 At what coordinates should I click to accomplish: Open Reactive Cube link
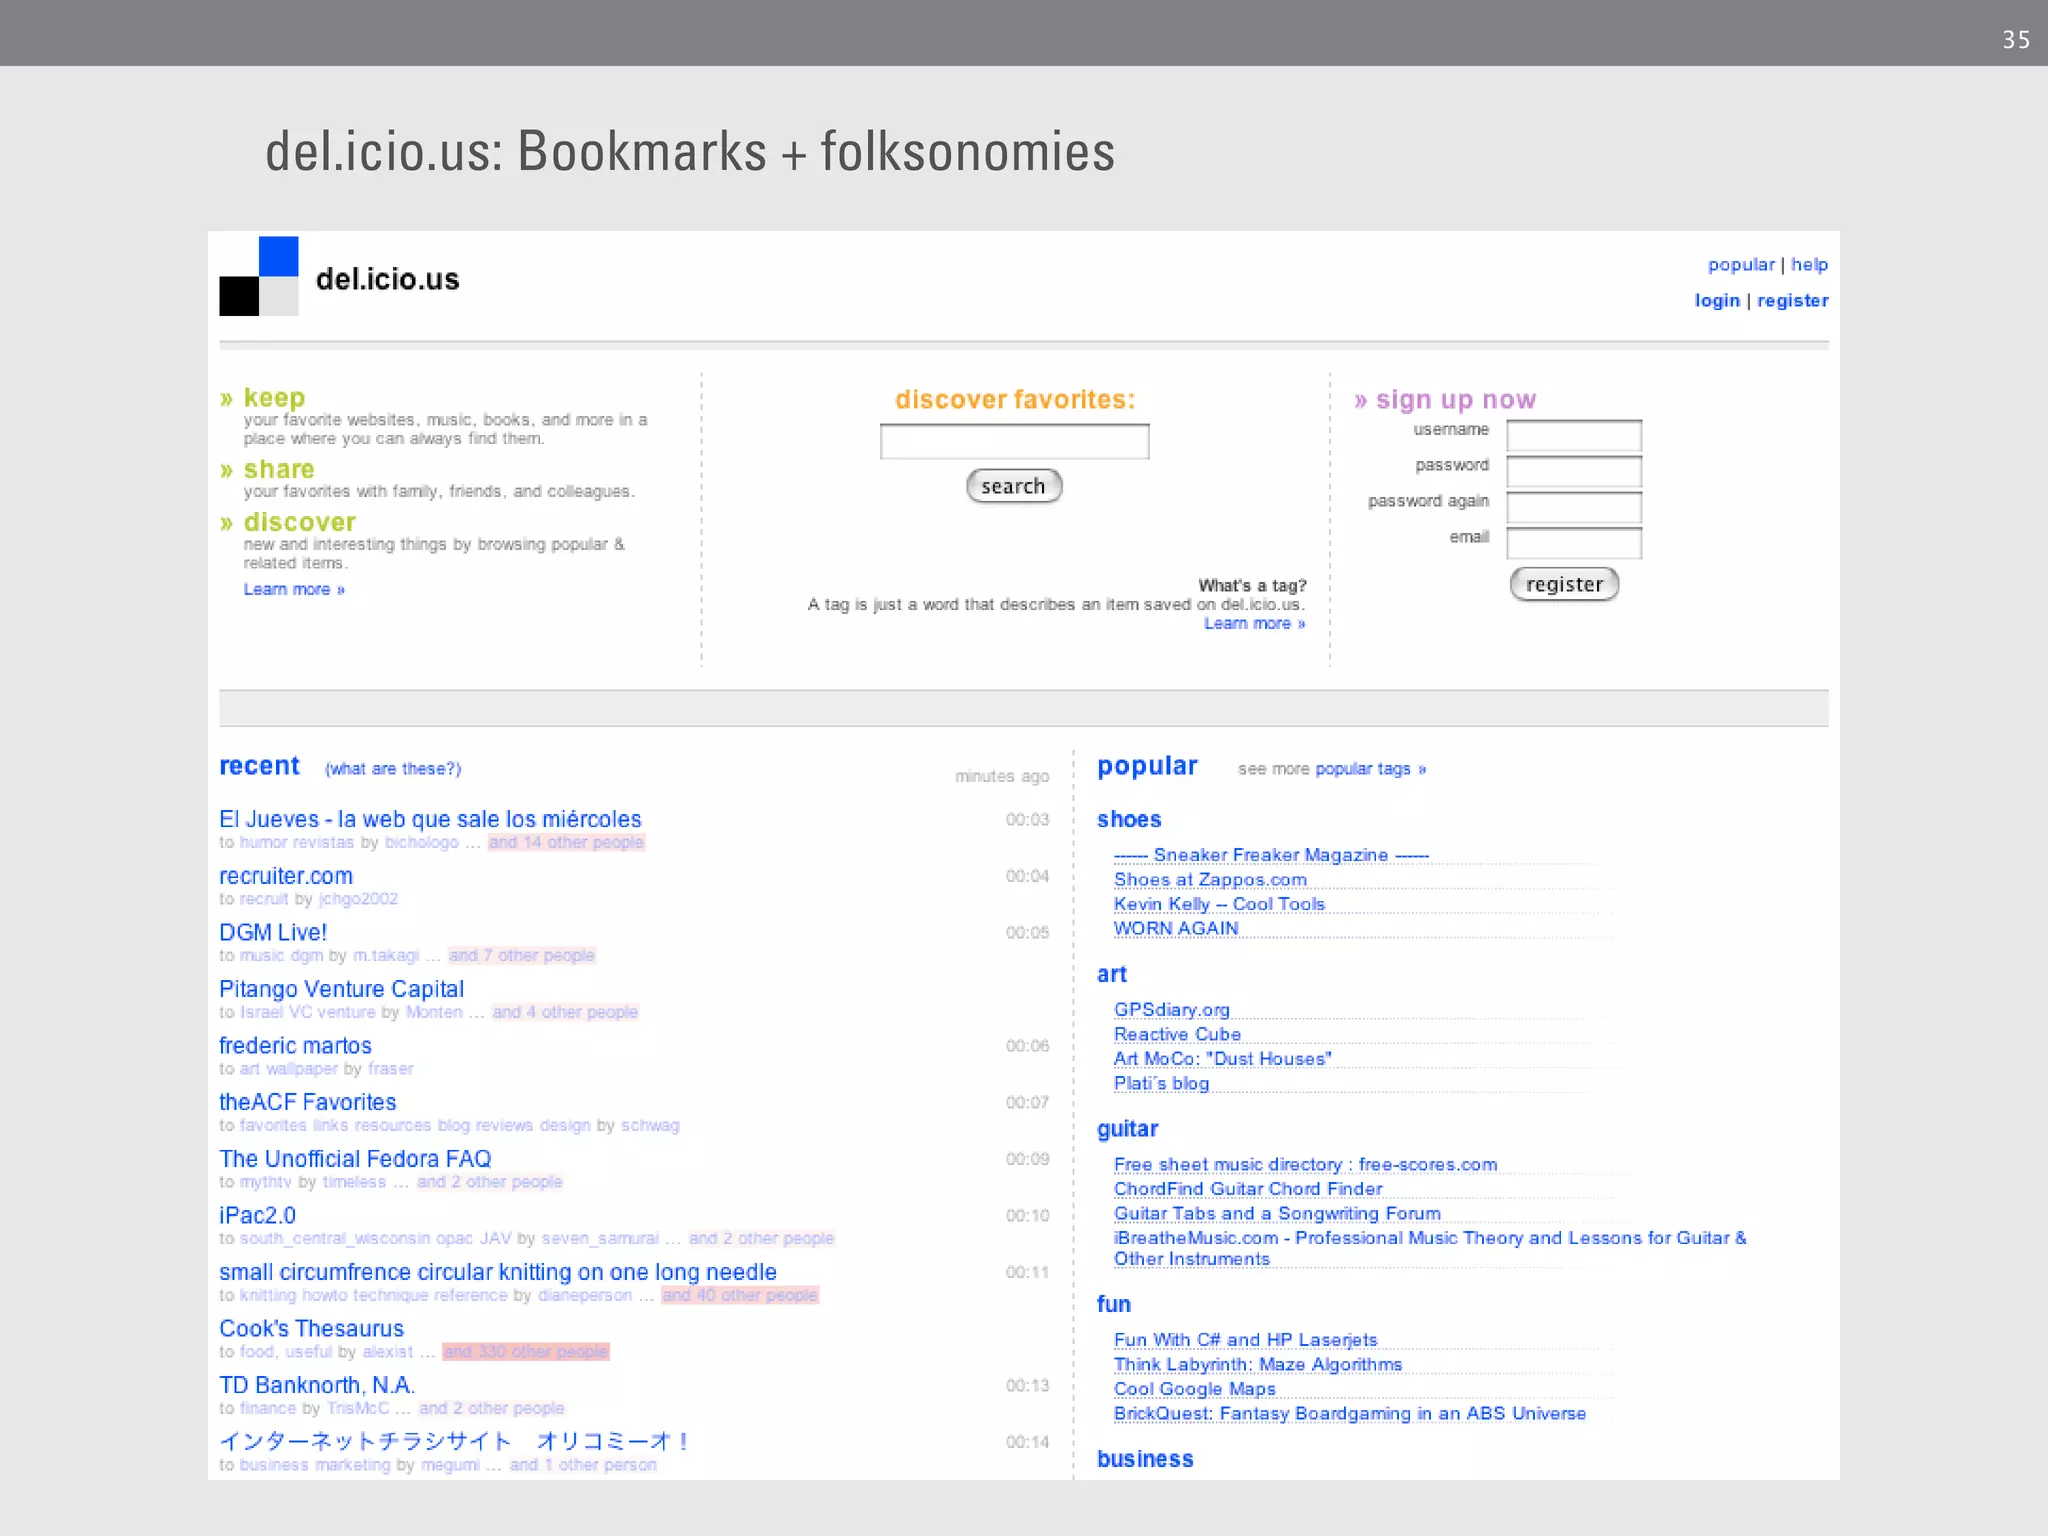[x=1177, y=1035]
